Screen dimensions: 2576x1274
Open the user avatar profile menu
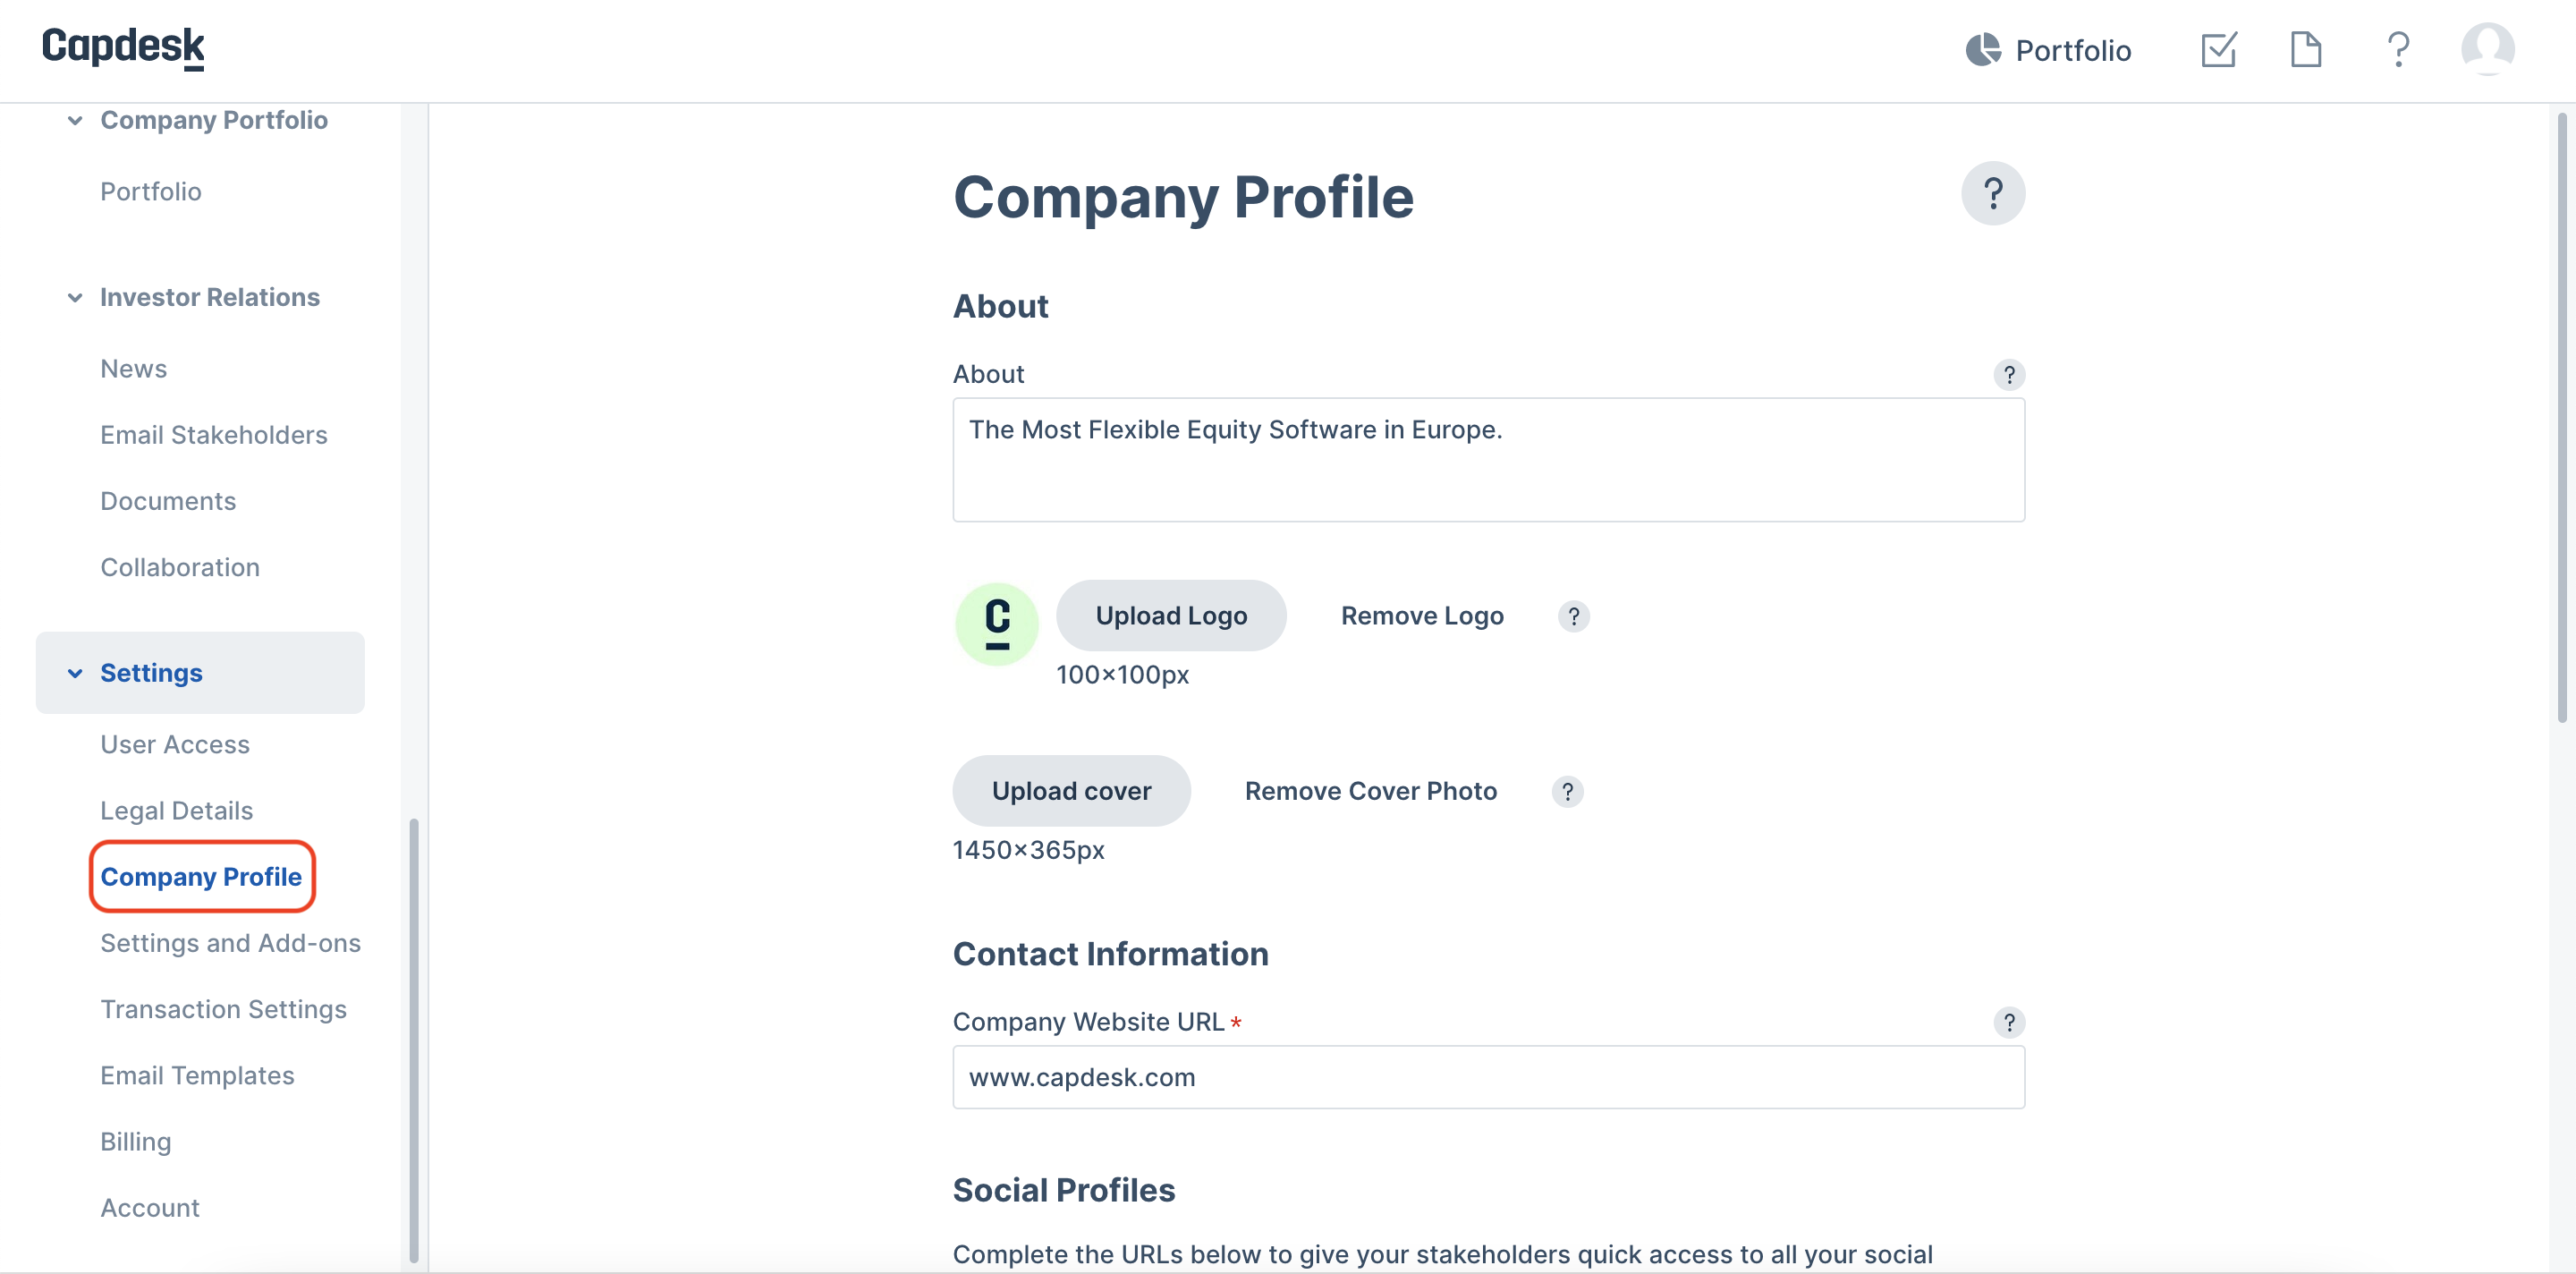[2487, 49]
